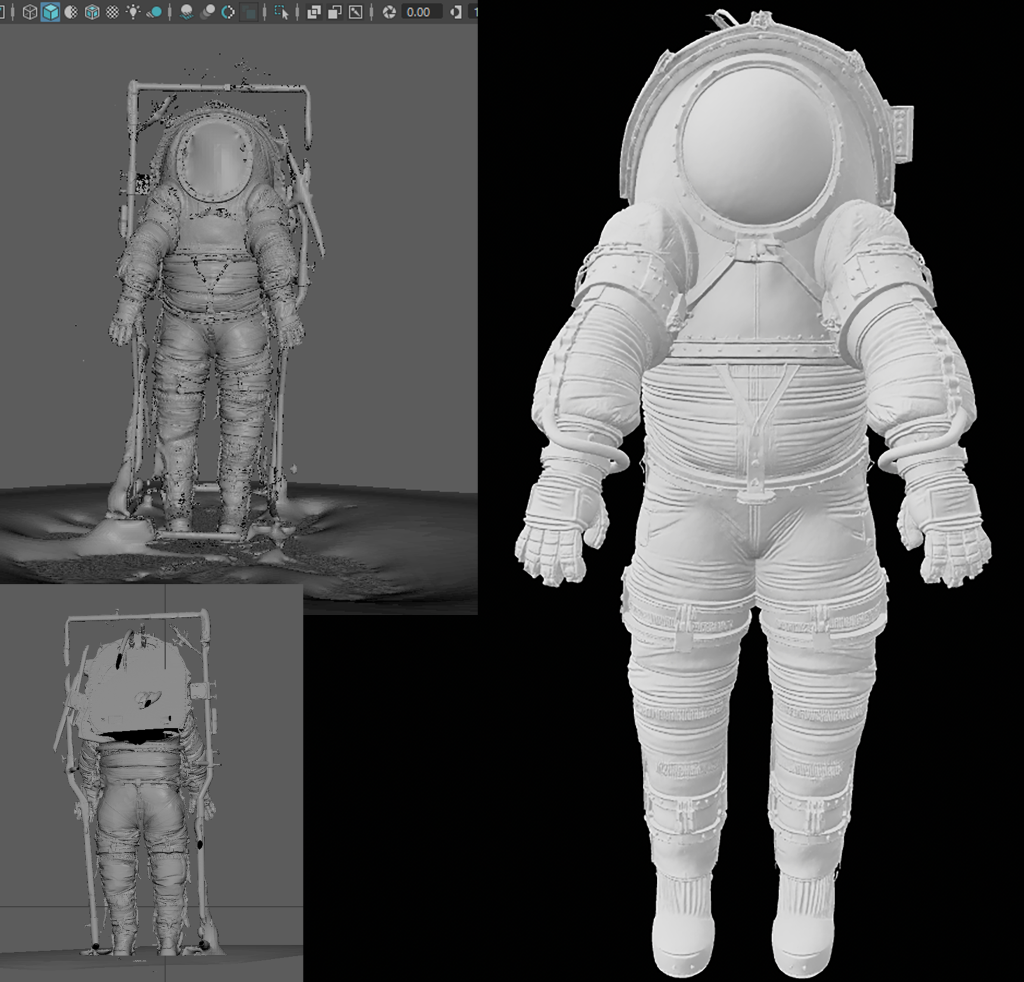Toggle screen-space ambient occlusion
The image size is (1024, 982).
(187, 13)
